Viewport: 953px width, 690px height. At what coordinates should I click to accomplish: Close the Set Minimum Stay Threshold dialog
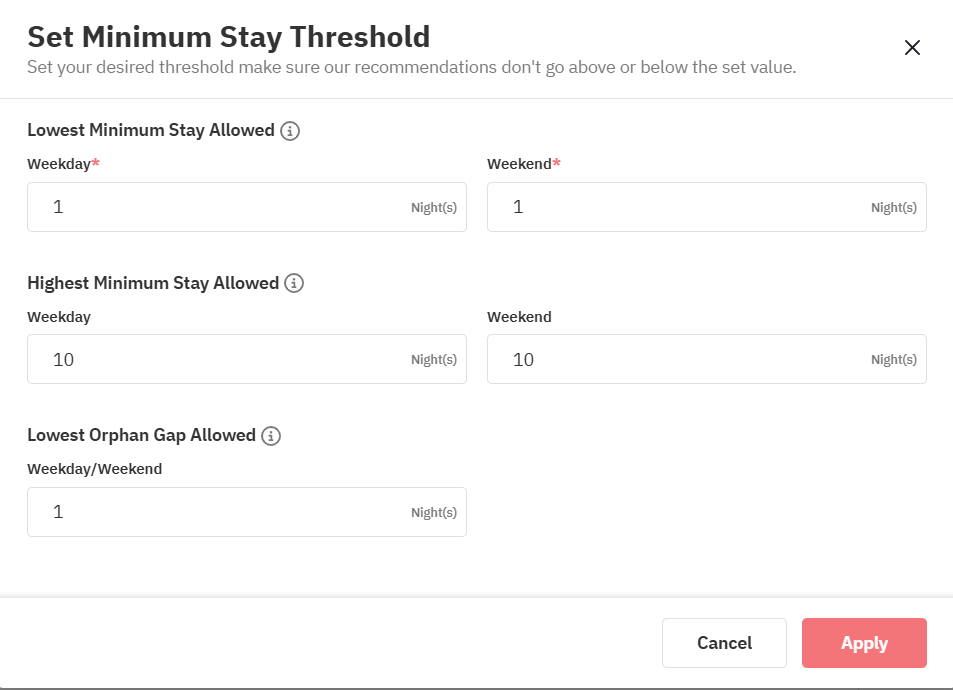coord(911,48)
